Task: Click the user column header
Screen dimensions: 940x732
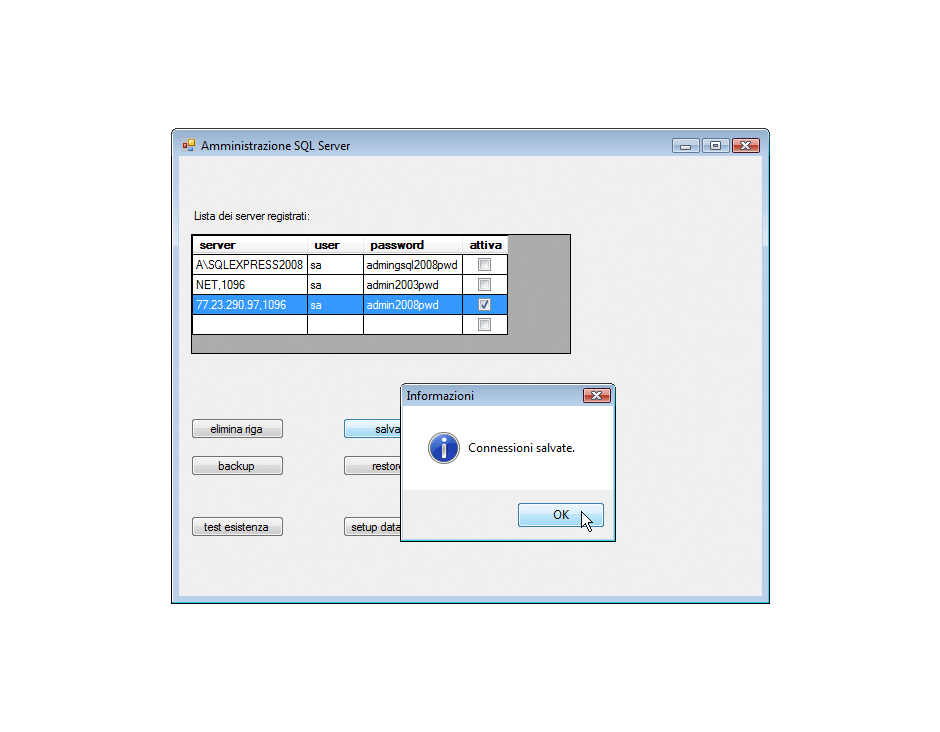Action: tap(335, 245)
